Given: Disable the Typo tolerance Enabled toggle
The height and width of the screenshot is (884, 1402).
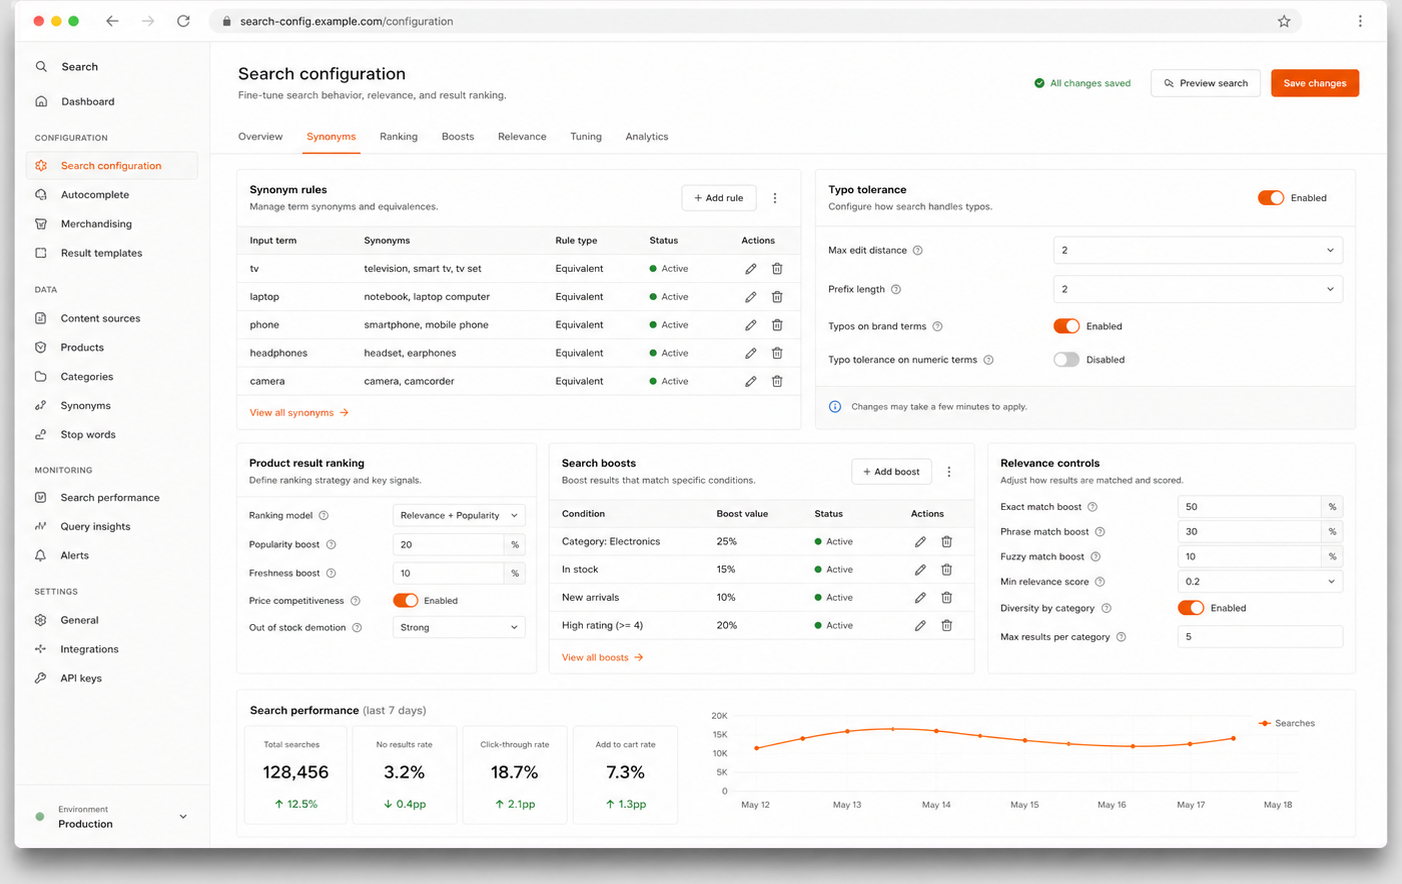Looking at the screenshot, I should [x=1270, y=198].
